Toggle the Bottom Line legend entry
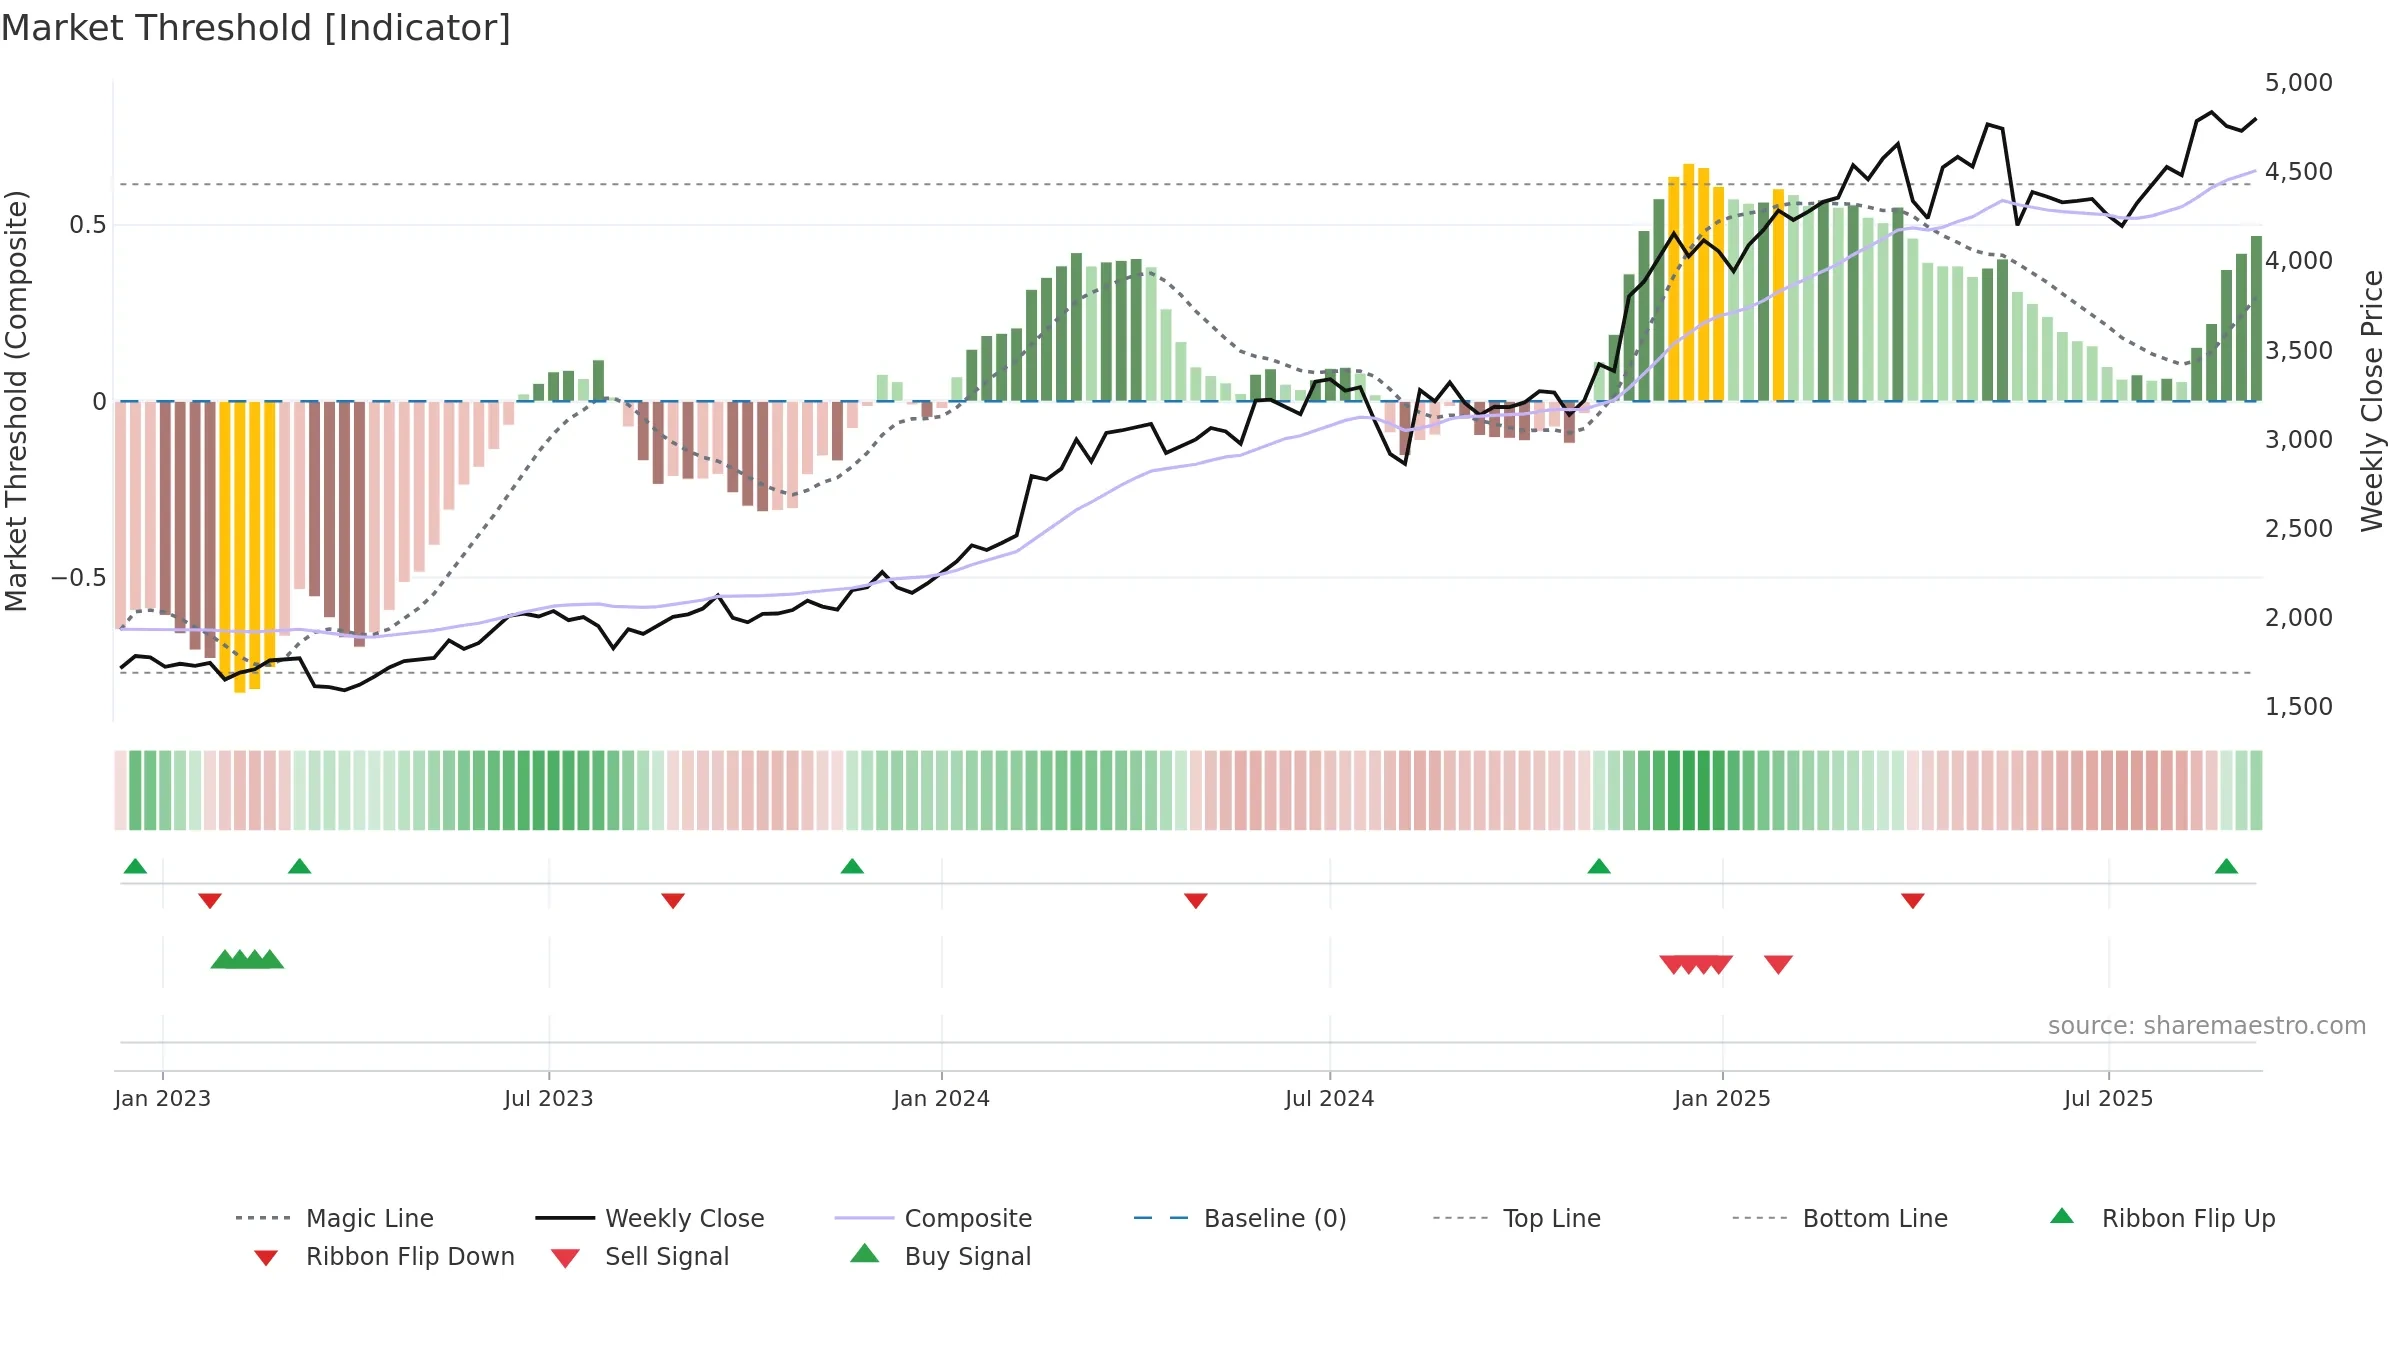This screenshot has height=1350, width=2400. point(1840,1218)
